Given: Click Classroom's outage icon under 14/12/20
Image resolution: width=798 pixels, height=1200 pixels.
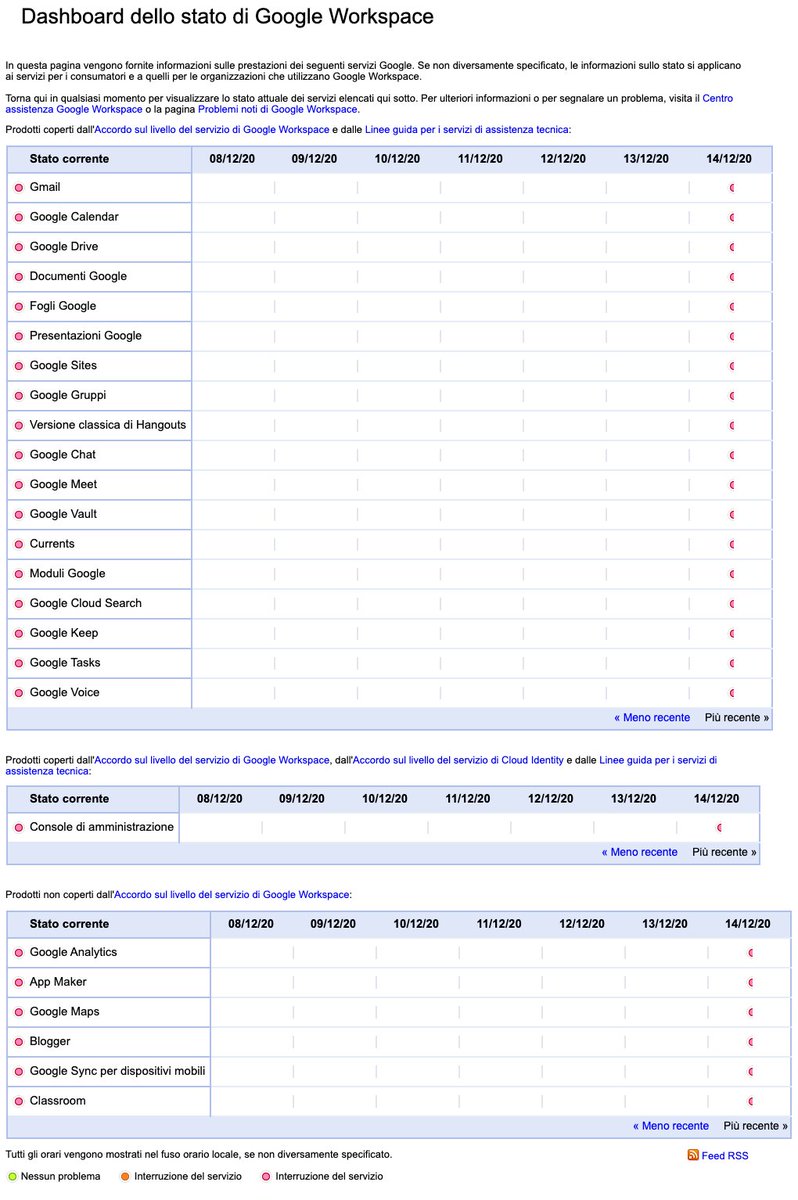Looking at the screenshot, I should click(x=750, y=1102).
